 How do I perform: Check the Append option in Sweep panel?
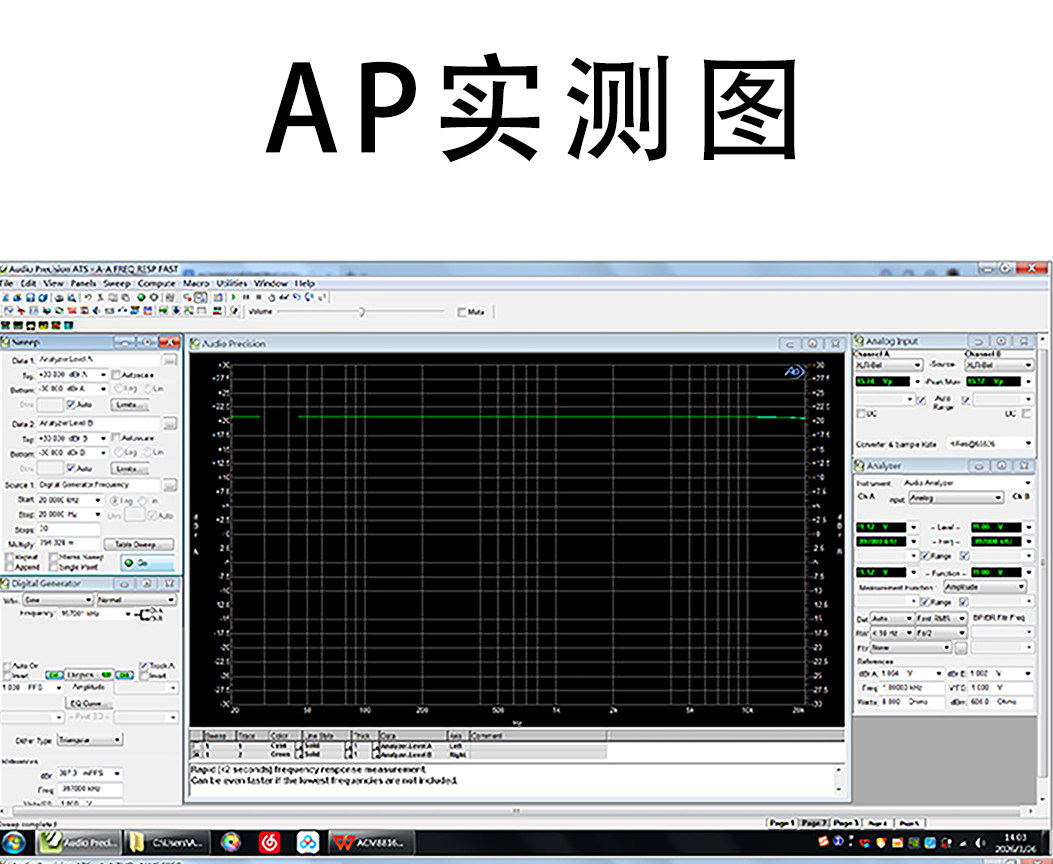[x=9, y=567]
